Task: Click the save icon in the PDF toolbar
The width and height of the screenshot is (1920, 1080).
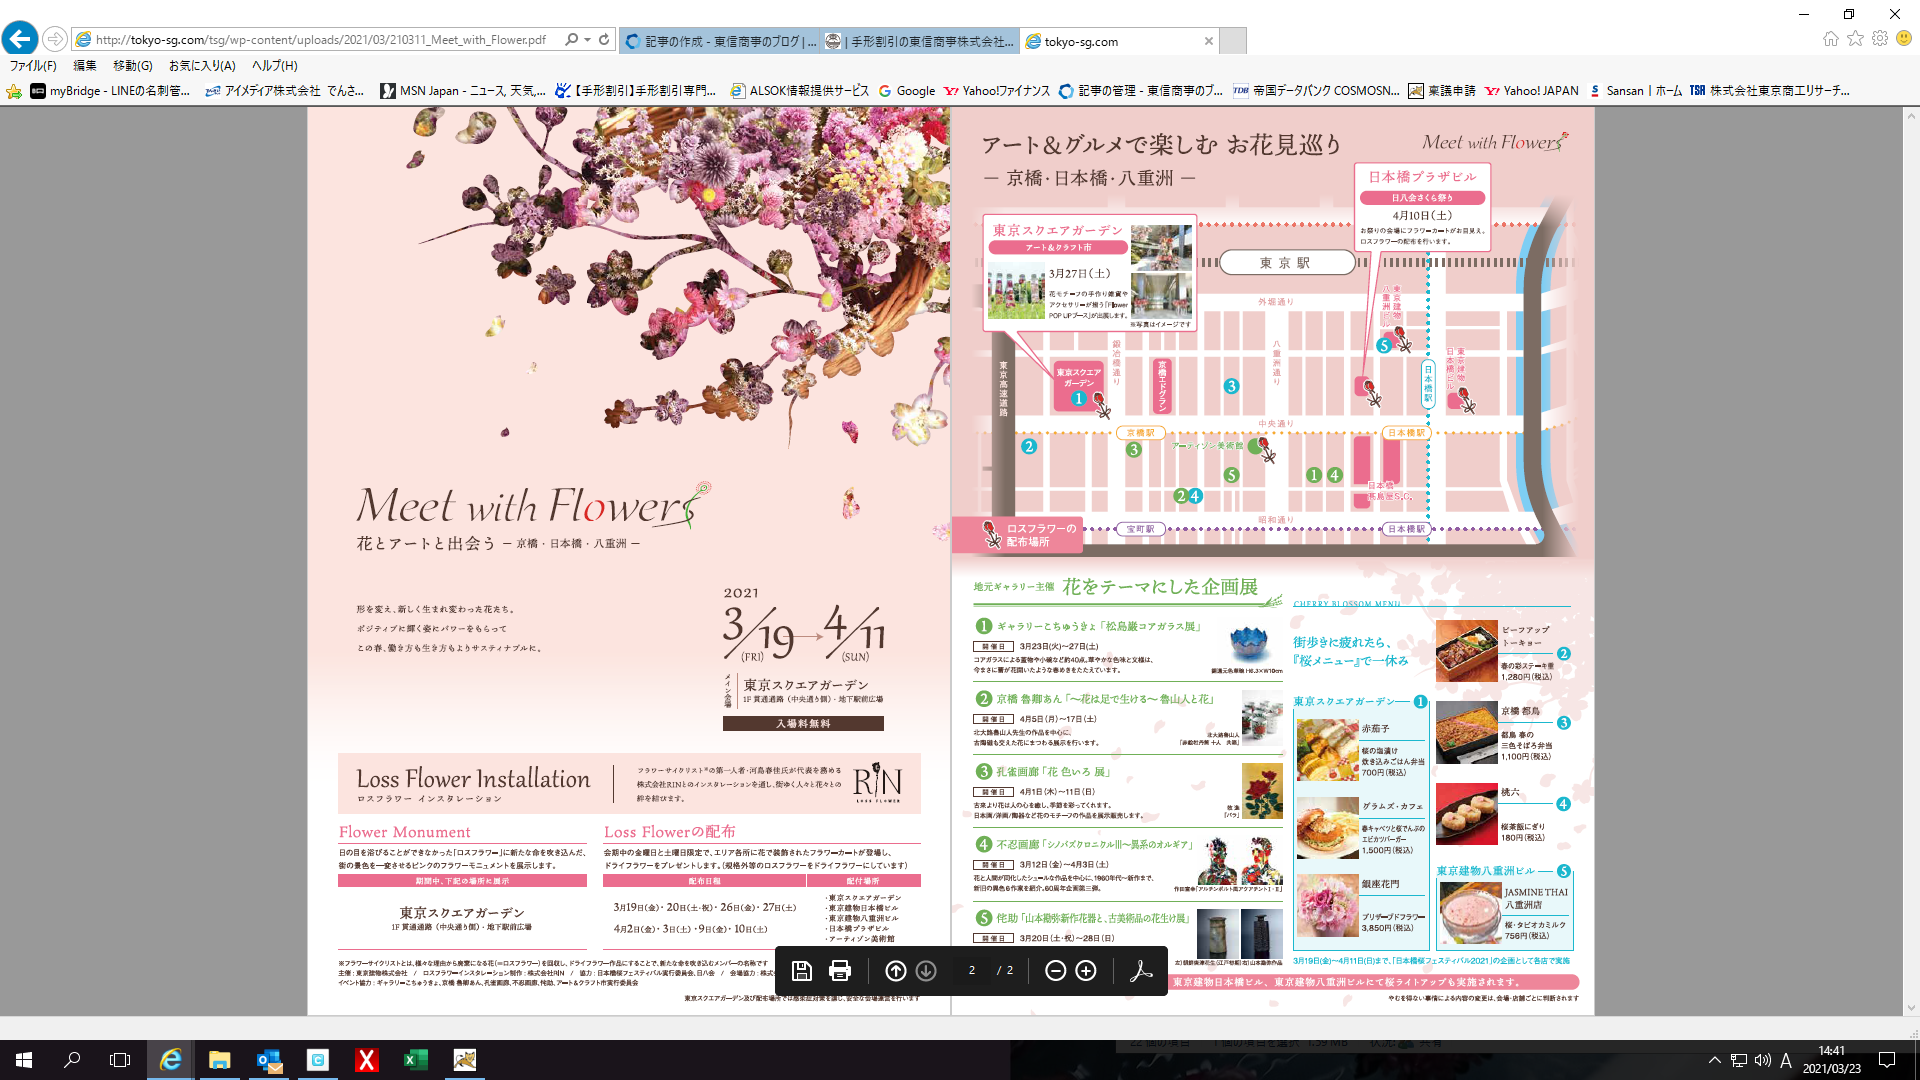Action: pos(801,970)
